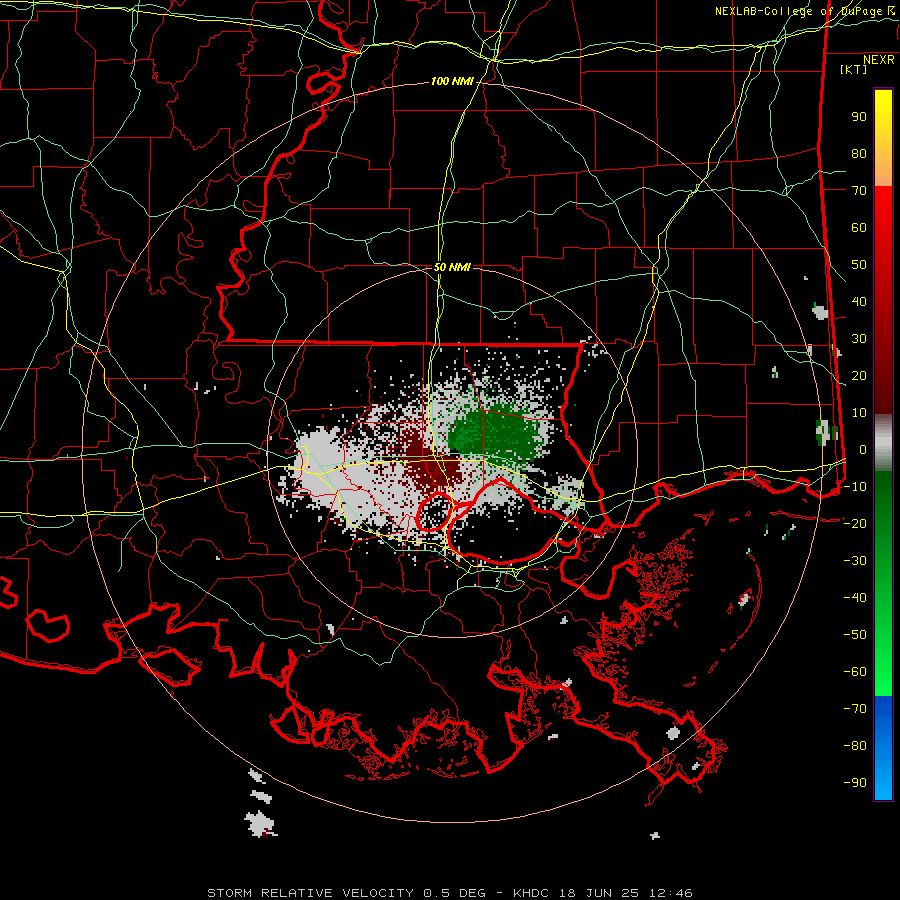
Task: Click the positive 70 scale value
Action: click(x=859, y=191)
